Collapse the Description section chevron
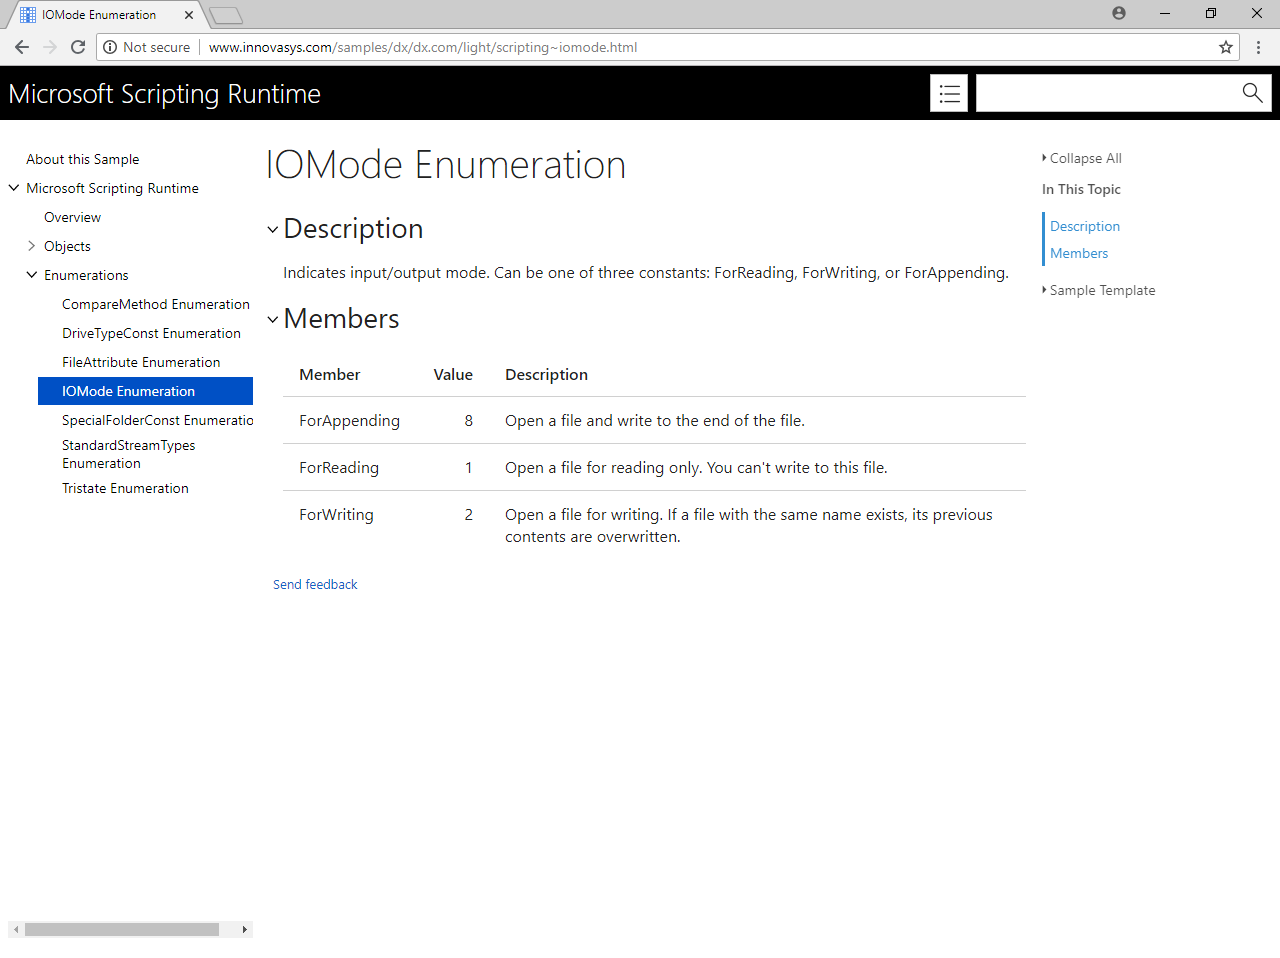The image size is (1280, 958). 272,230
